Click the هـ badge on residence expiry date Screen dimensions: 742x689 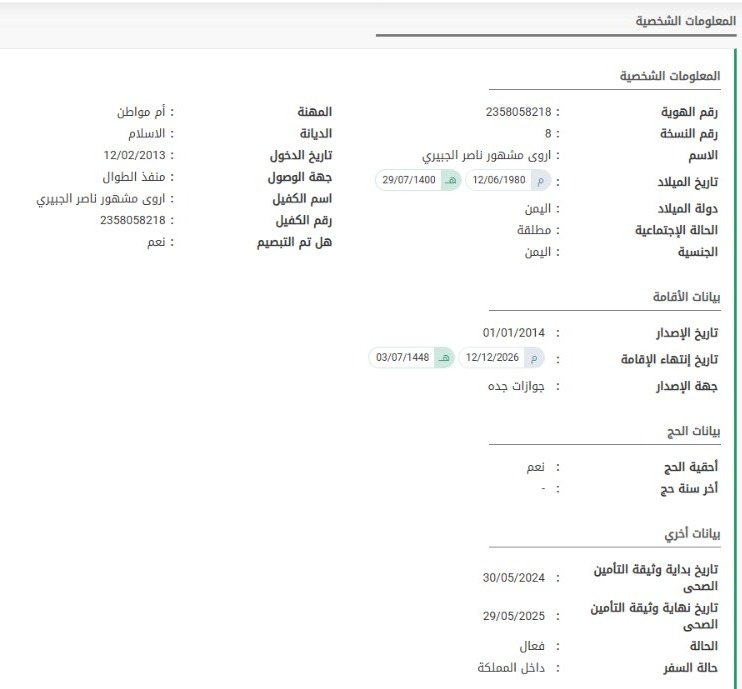pyautogui.click(x=444, y=357)
